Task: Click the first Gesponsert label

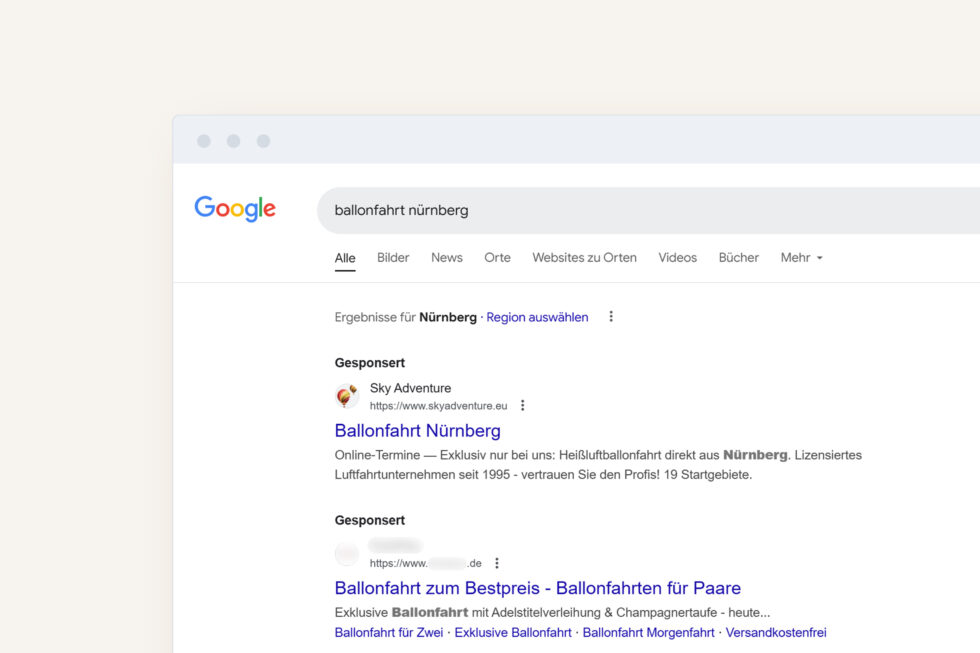Action: click(369, 363)
